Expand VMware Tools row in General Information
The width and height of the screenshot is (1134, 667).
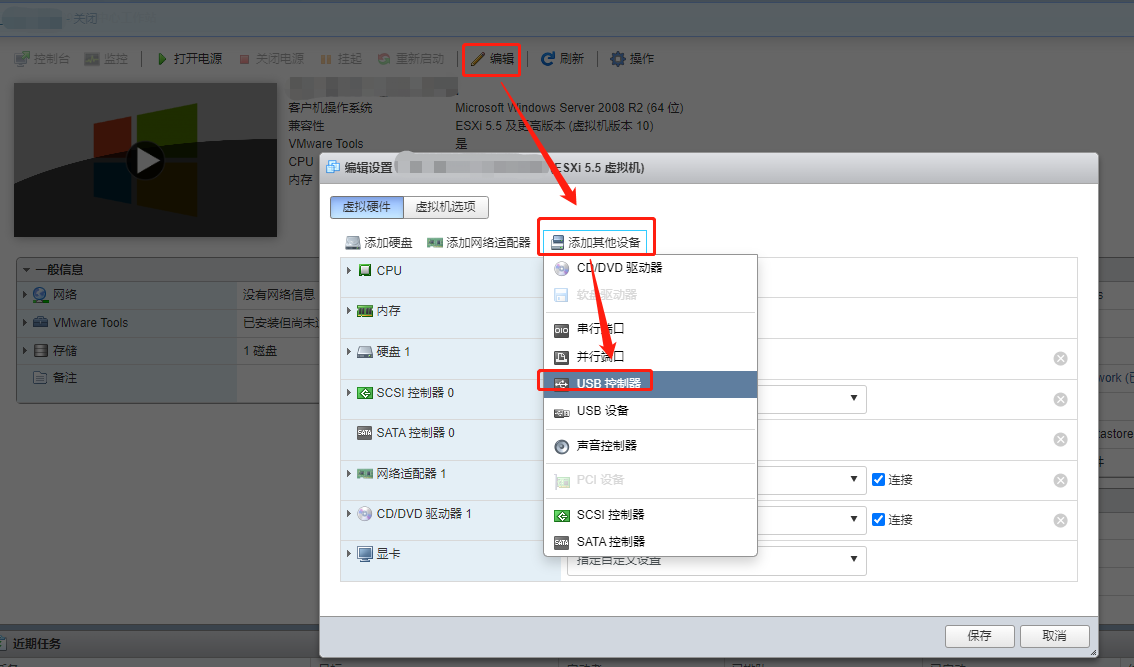pos(25,323)
